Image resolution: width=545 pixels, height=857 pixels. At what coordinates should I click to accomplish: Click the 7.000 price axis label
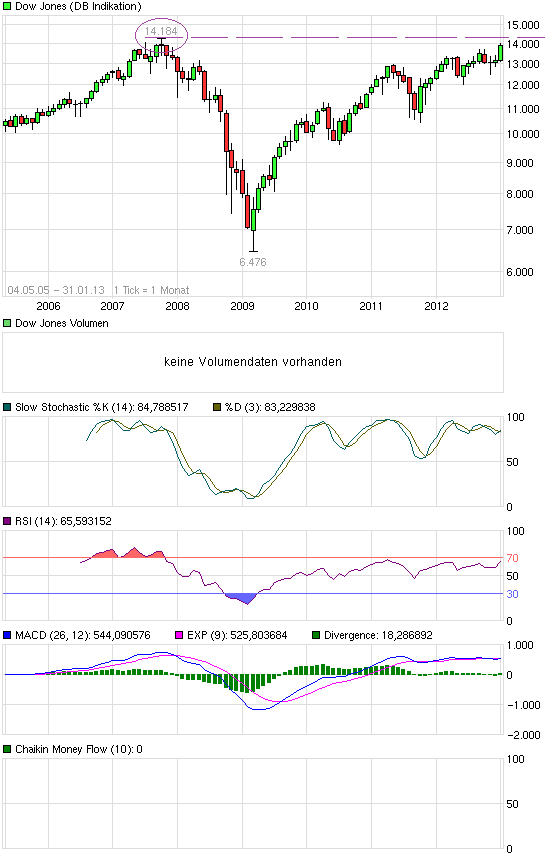520,230
